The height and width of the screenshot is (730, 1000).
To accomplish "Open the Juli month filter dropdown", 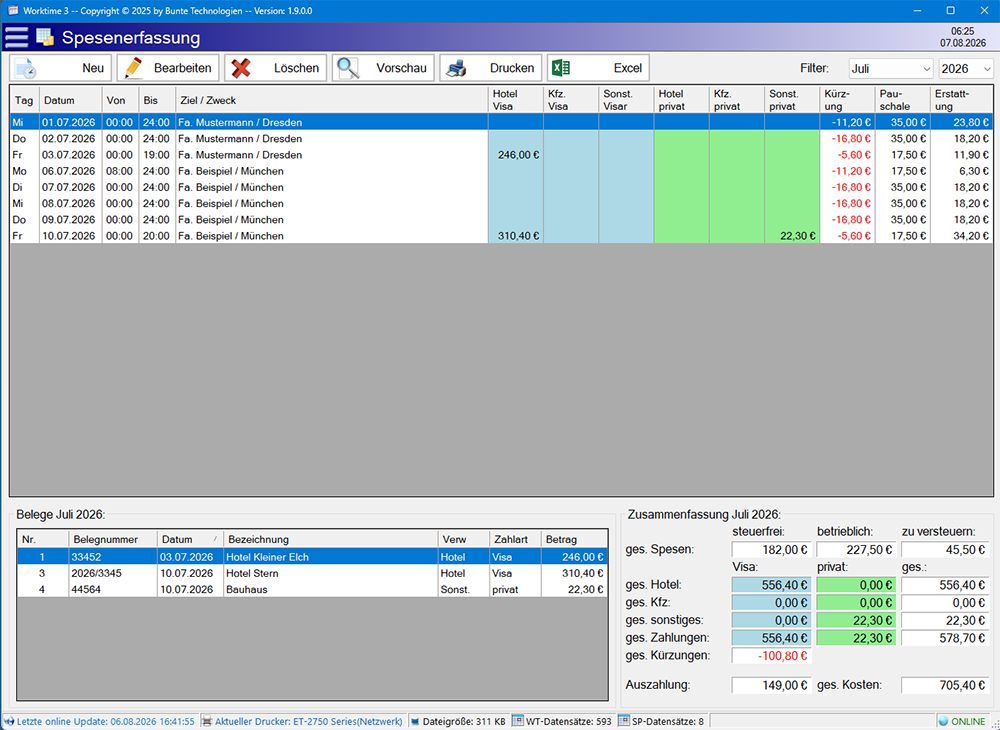I will pos(891,68).
